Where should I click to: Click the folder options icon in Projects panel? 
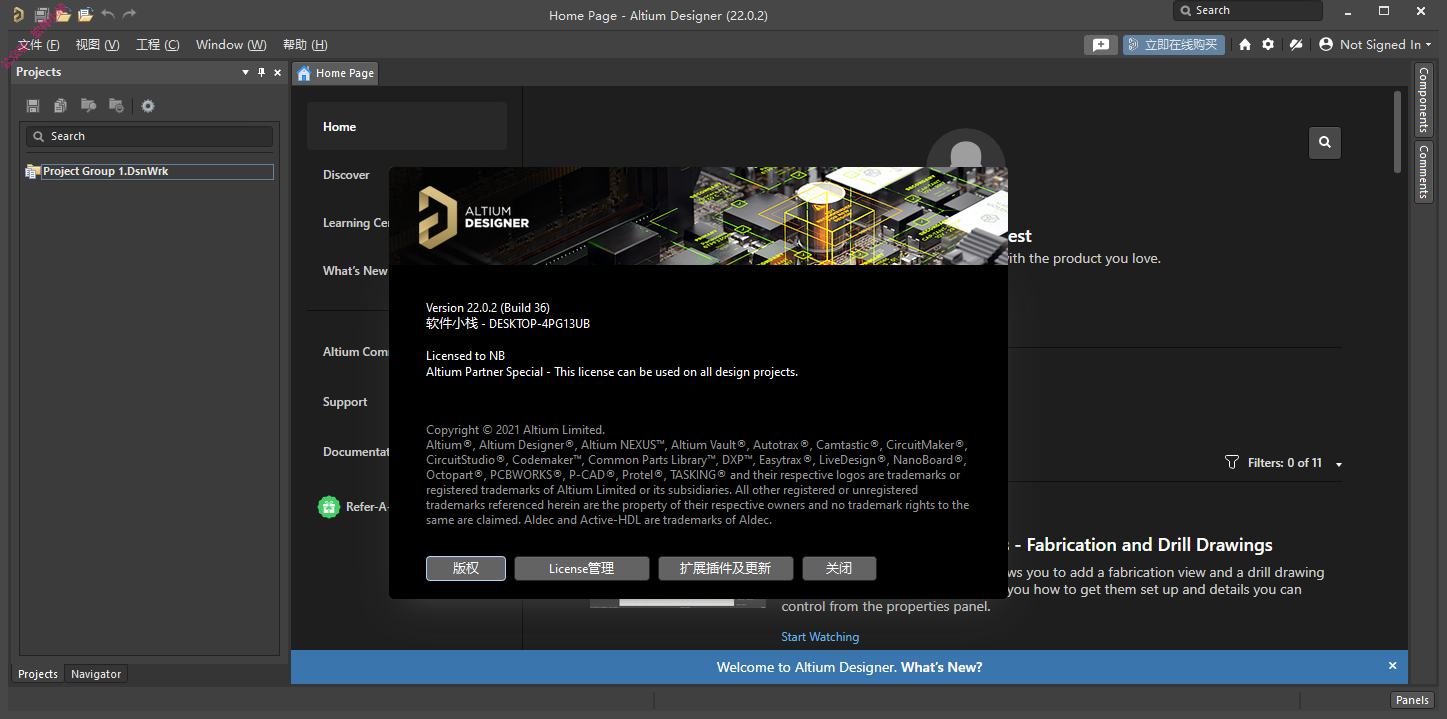click(x=116, y=106)
